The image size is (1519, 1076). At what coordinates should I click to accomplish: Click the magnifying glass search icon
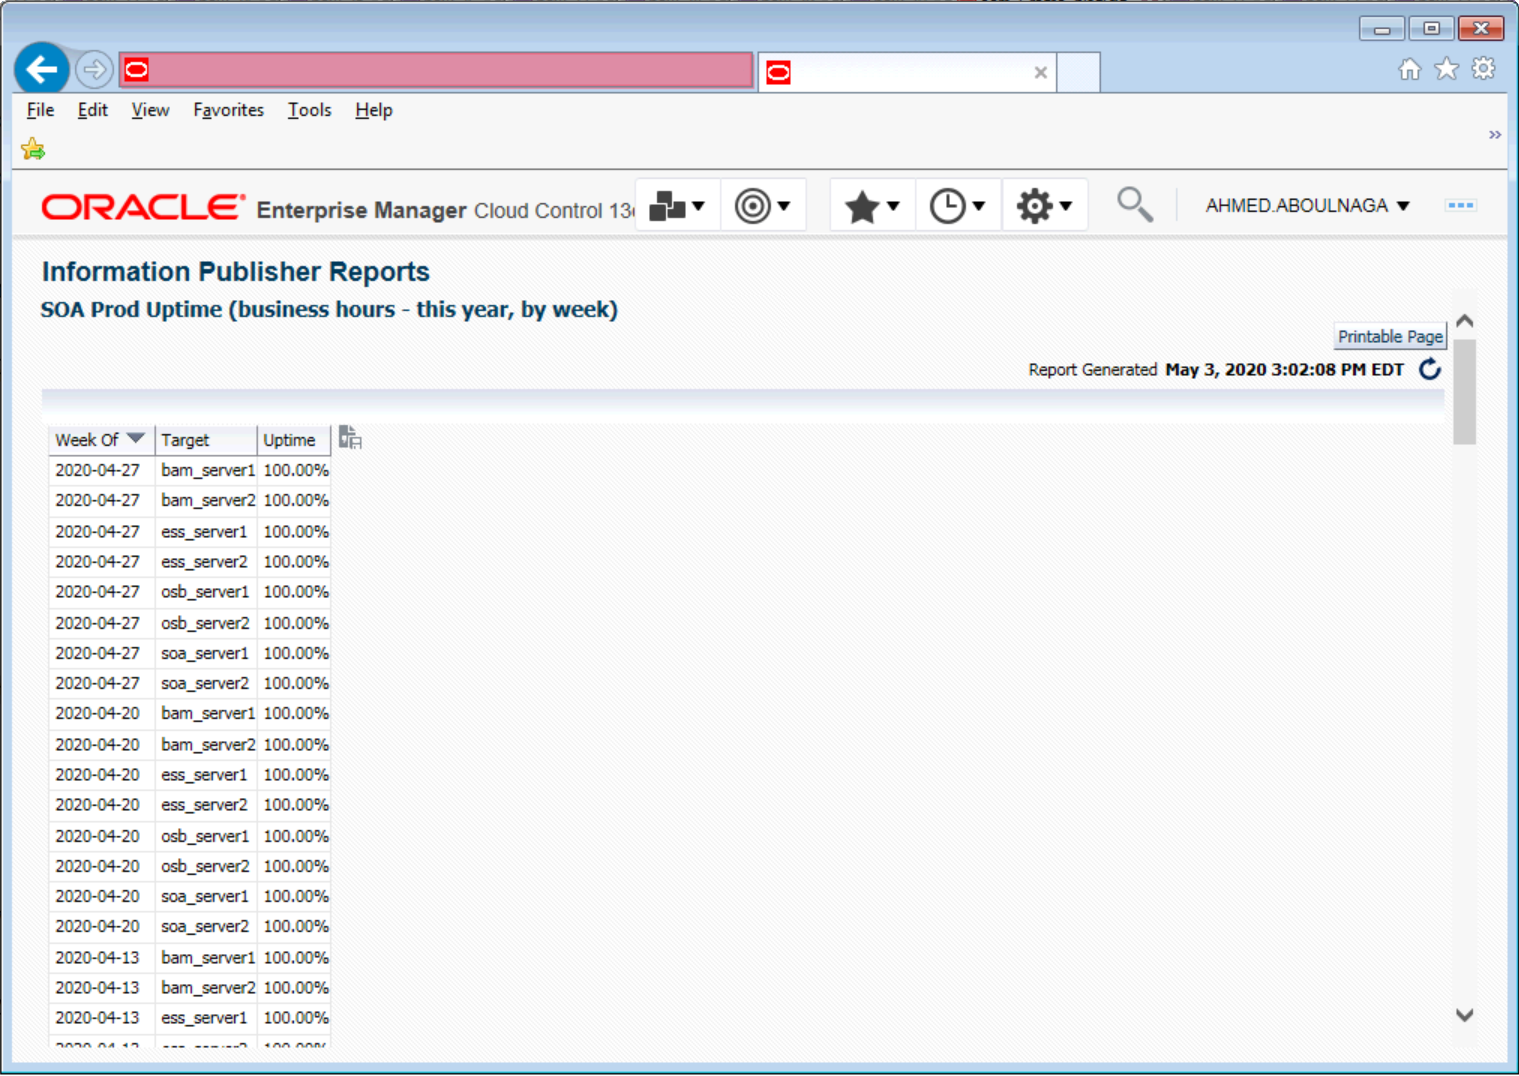coord(1134,205)
